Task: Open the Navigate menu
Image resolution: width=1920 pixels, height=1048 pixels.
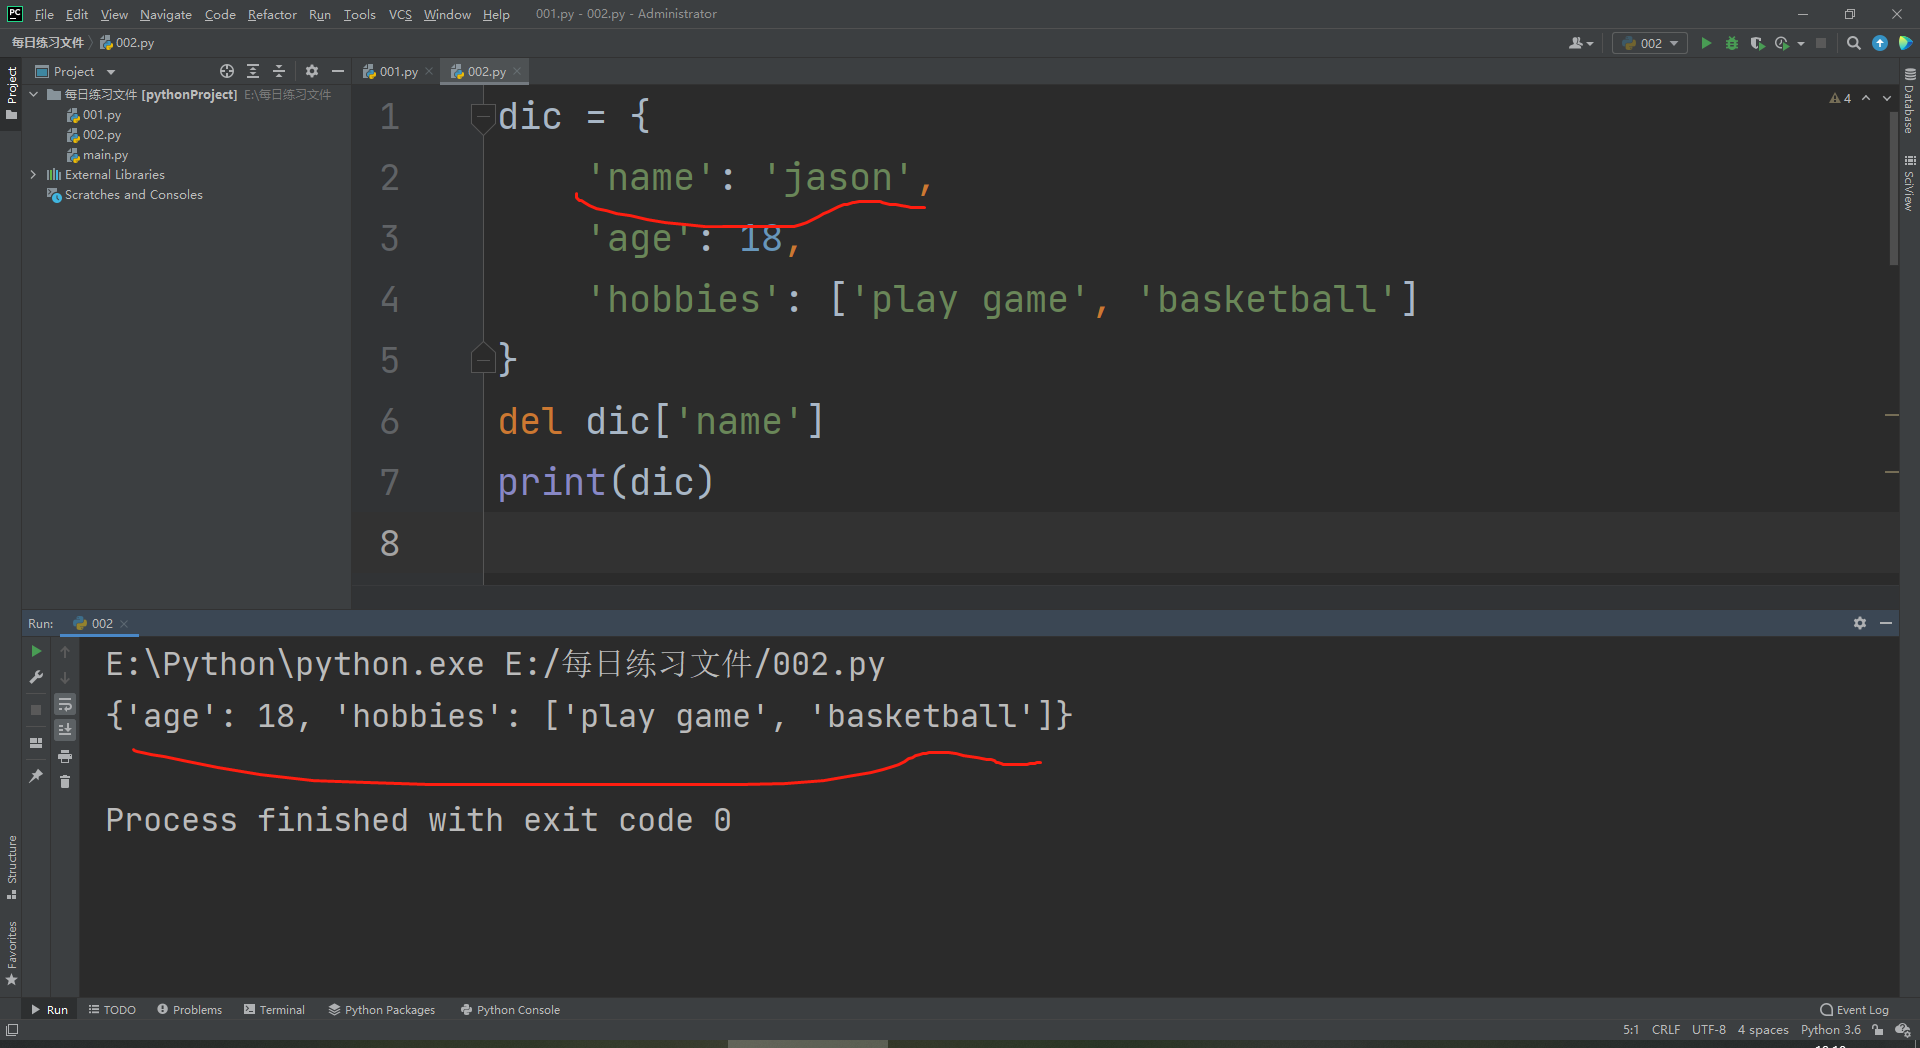Action: click(165, 14)
